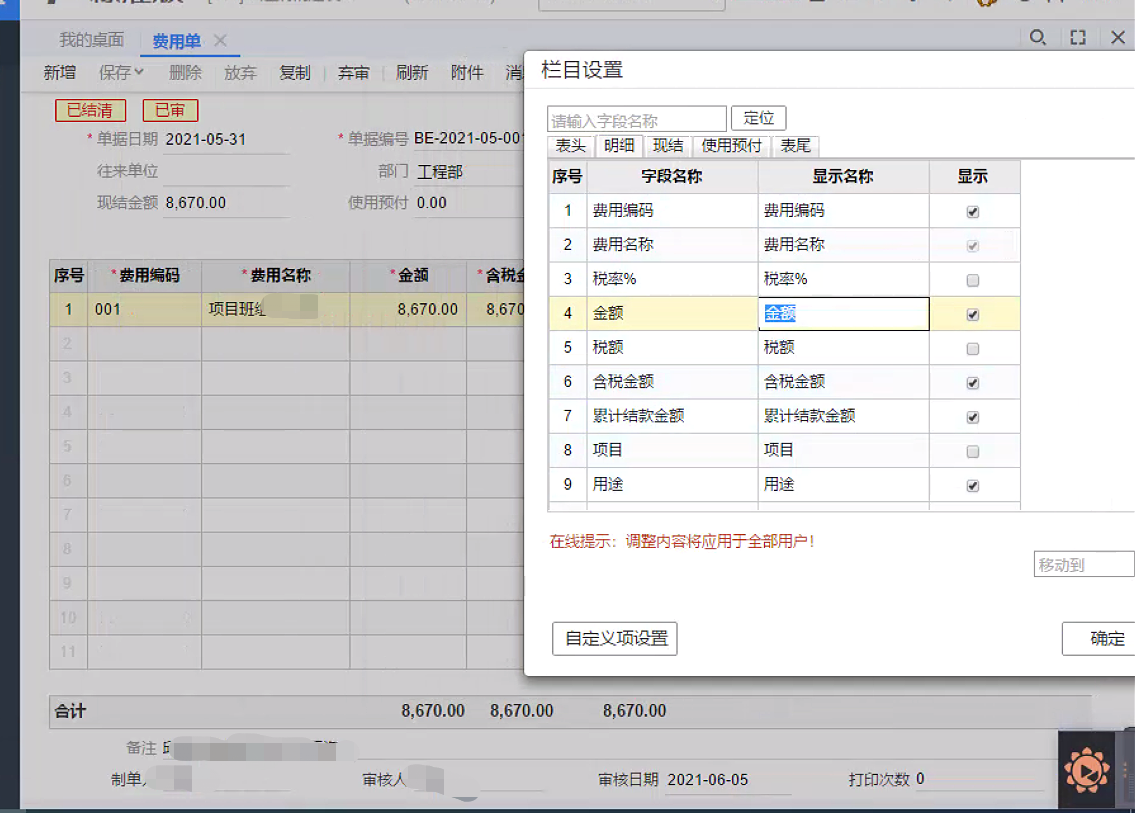This screenshot has width=1135, height=813.
Task: Click the 定位 button
Action: (x=759, y=118)
